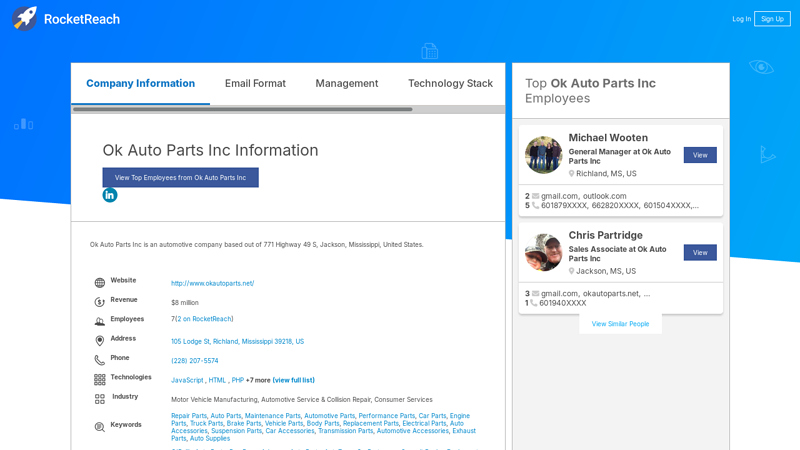Click the Maintenance Parts keyword link
The image size is (800, 450).
272,416
